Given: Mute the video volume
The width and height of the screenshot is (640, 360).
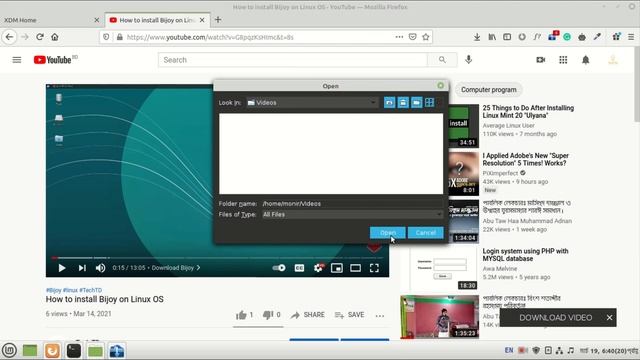Looking at the screenshot, I should coord(100,268).
